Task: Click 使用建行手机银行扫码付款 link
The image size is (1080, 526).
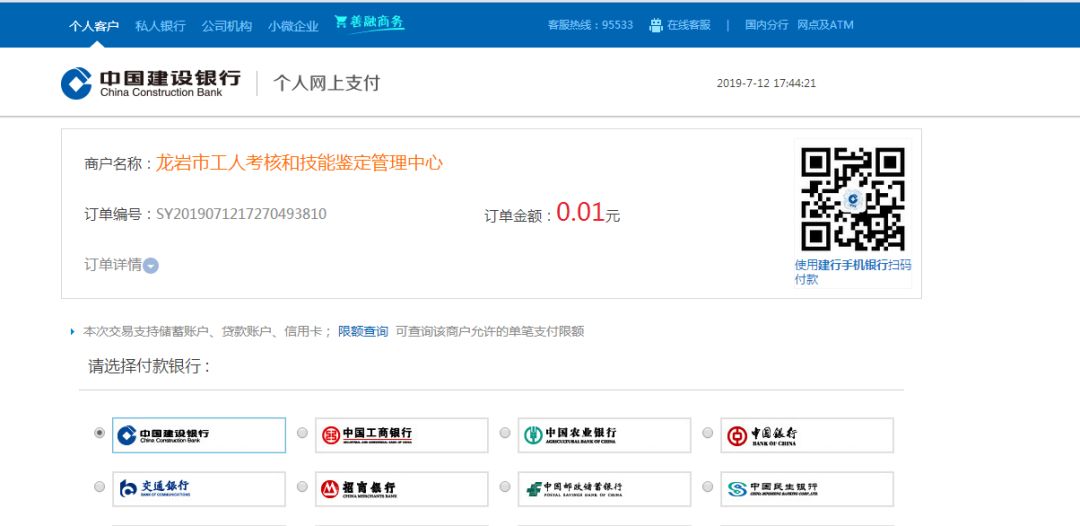Action: pos(853,272)
